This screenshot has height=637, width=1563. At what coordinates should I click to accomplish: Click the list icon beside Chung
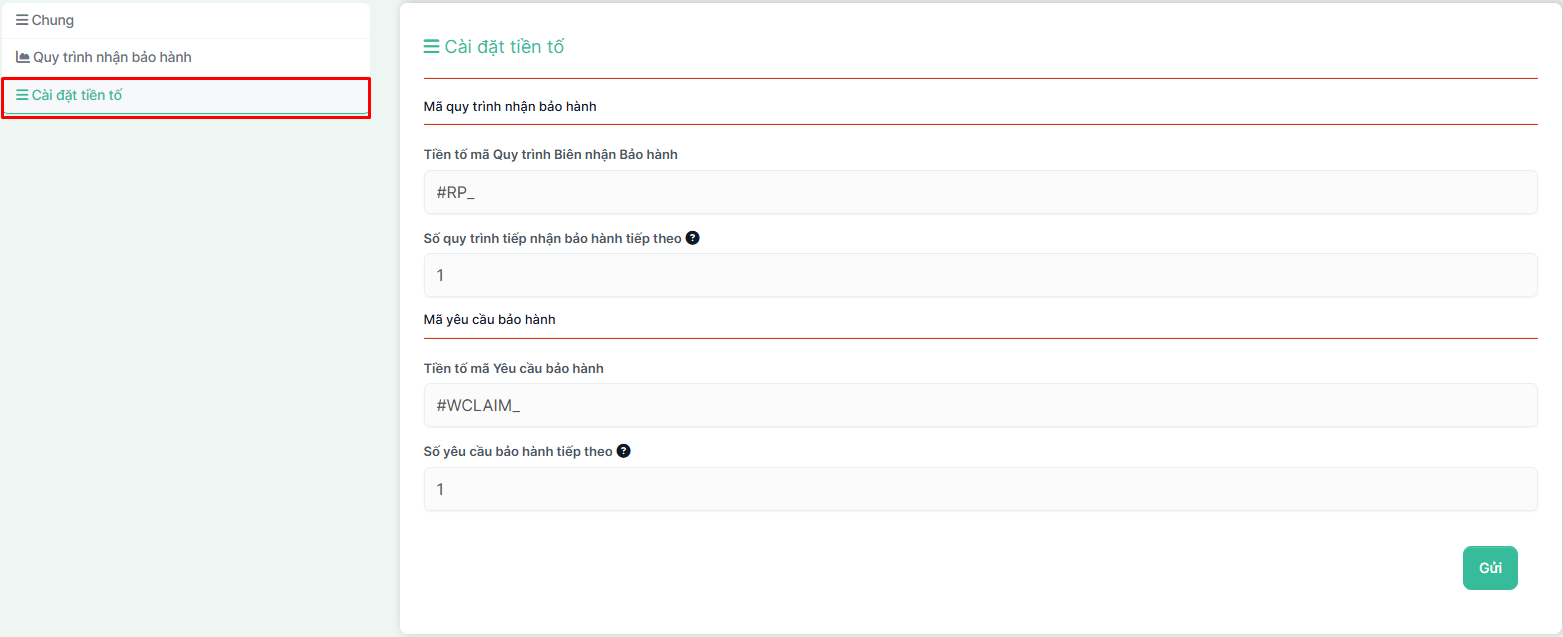pyautogui.click(x=22, y=20)
